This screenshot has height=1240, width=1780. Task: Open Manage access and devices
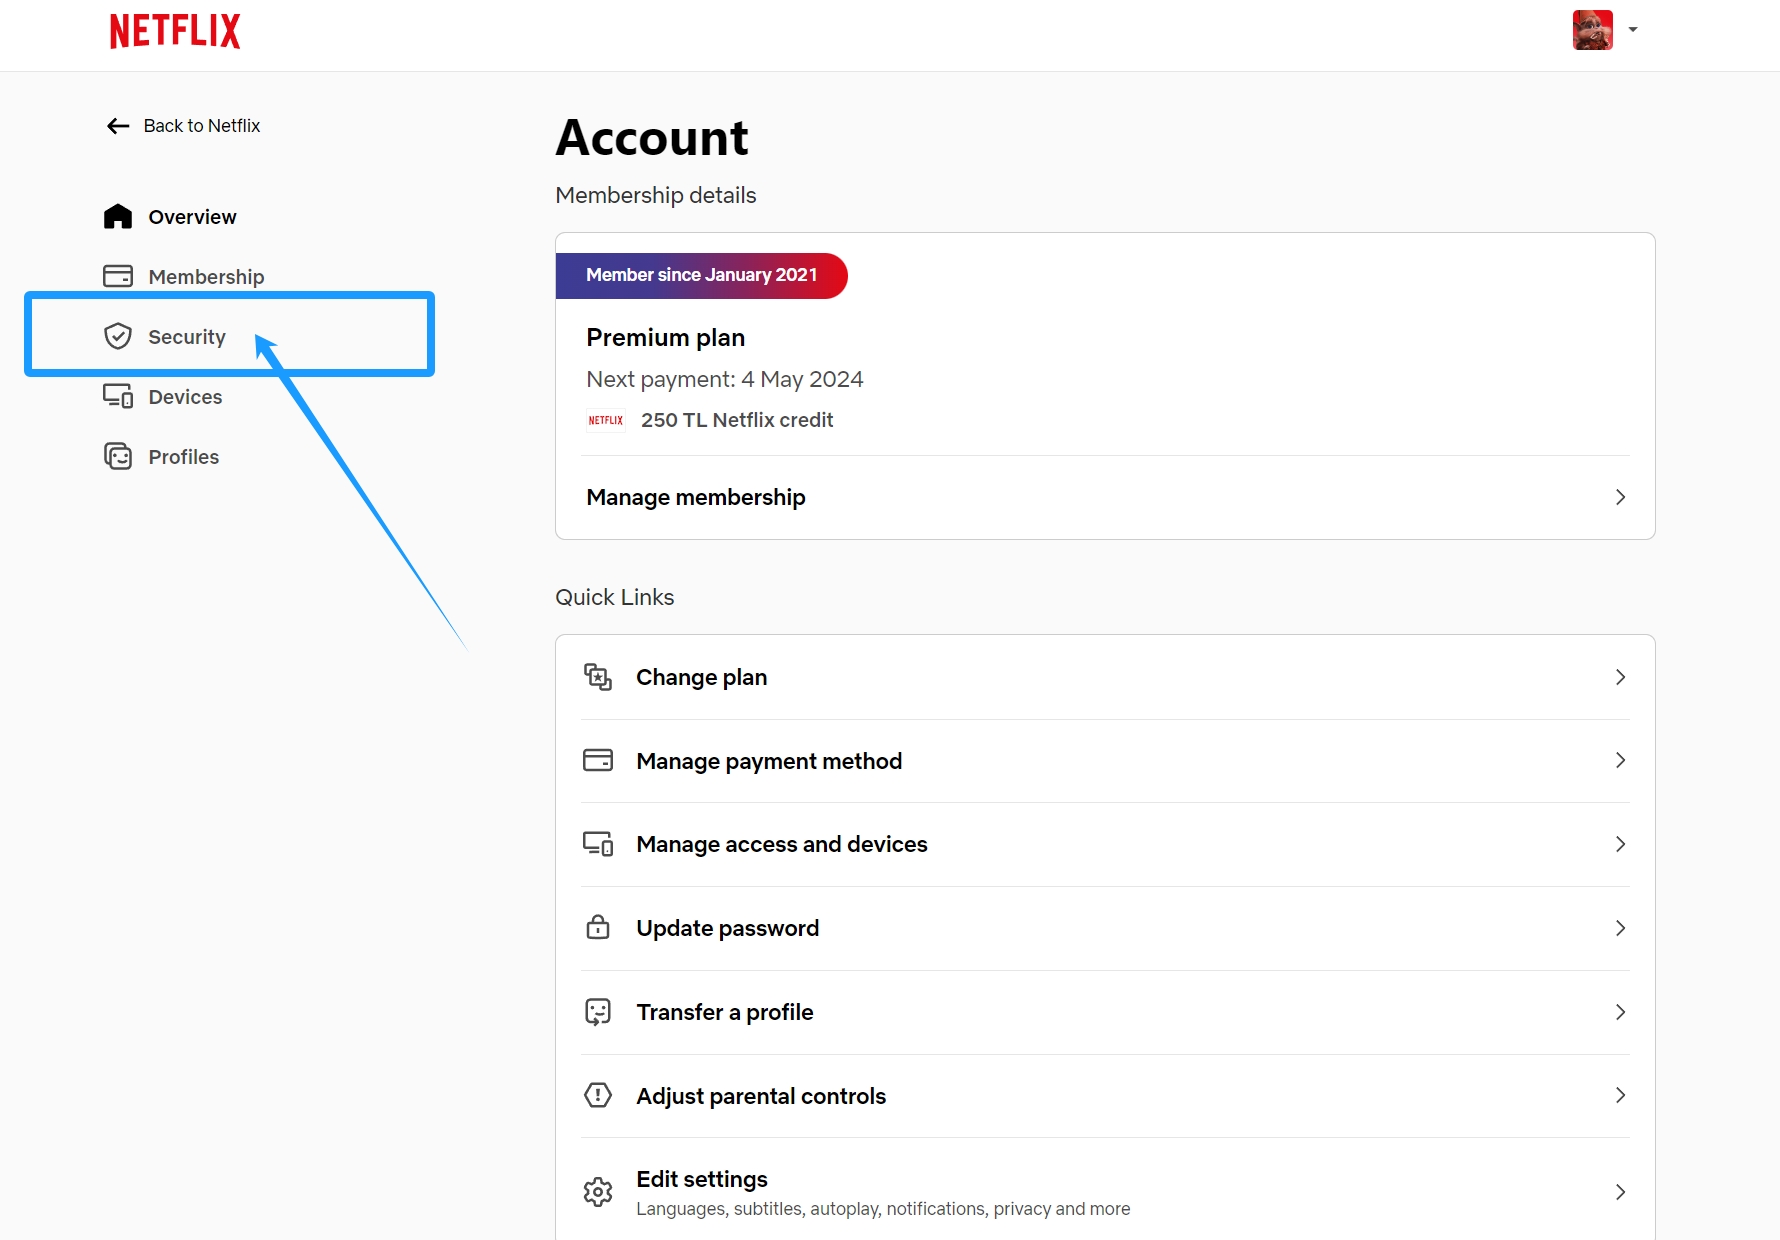click(1105, 845)
